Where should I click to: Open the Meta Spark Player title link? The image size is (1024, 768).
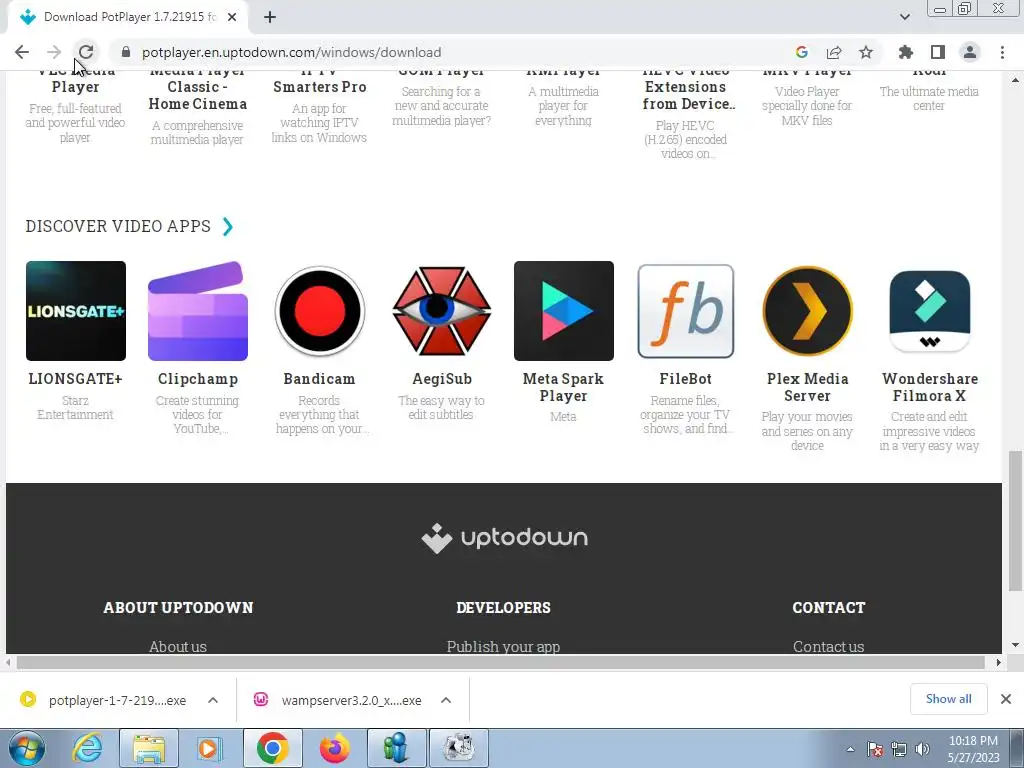point(564,387)
